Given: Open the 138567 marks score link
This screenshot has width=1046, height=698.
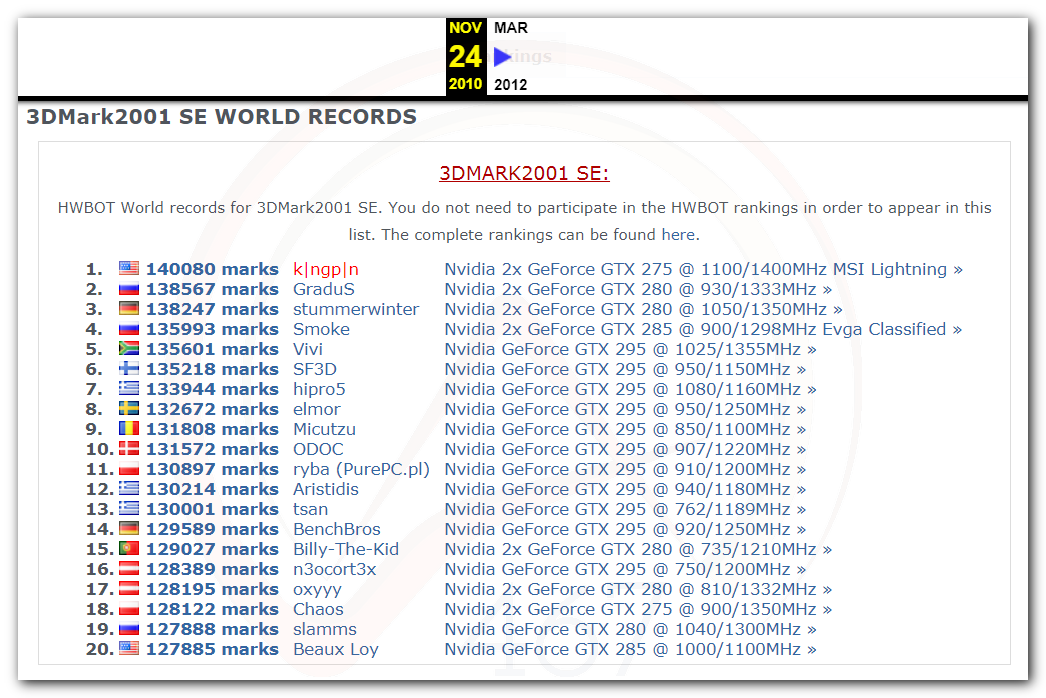Looking at the screenshot, I should point(212,289).
